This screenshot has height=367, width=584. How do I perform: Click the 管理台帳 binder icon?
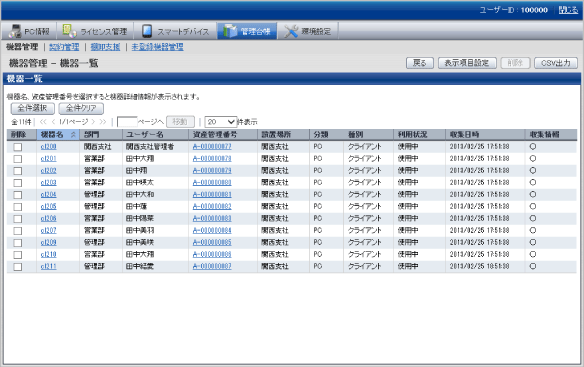[x=230, y=31]
